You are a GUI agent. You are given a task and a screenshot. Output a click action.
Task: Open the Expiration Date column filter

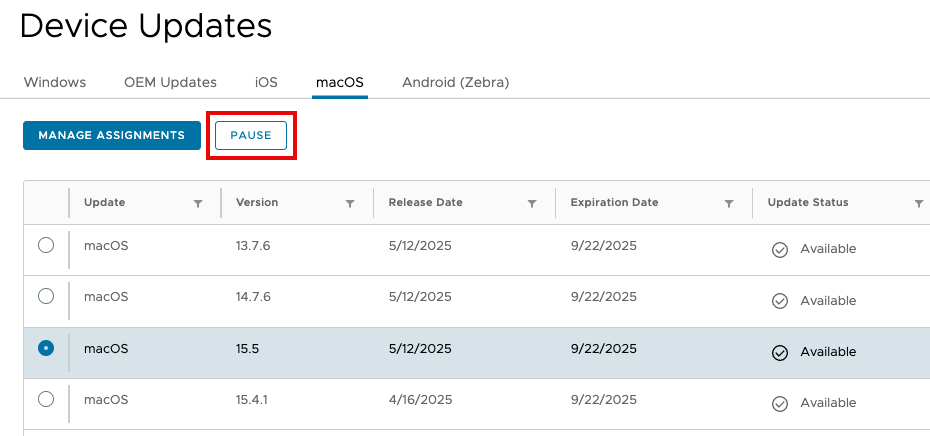click(729, 203)
